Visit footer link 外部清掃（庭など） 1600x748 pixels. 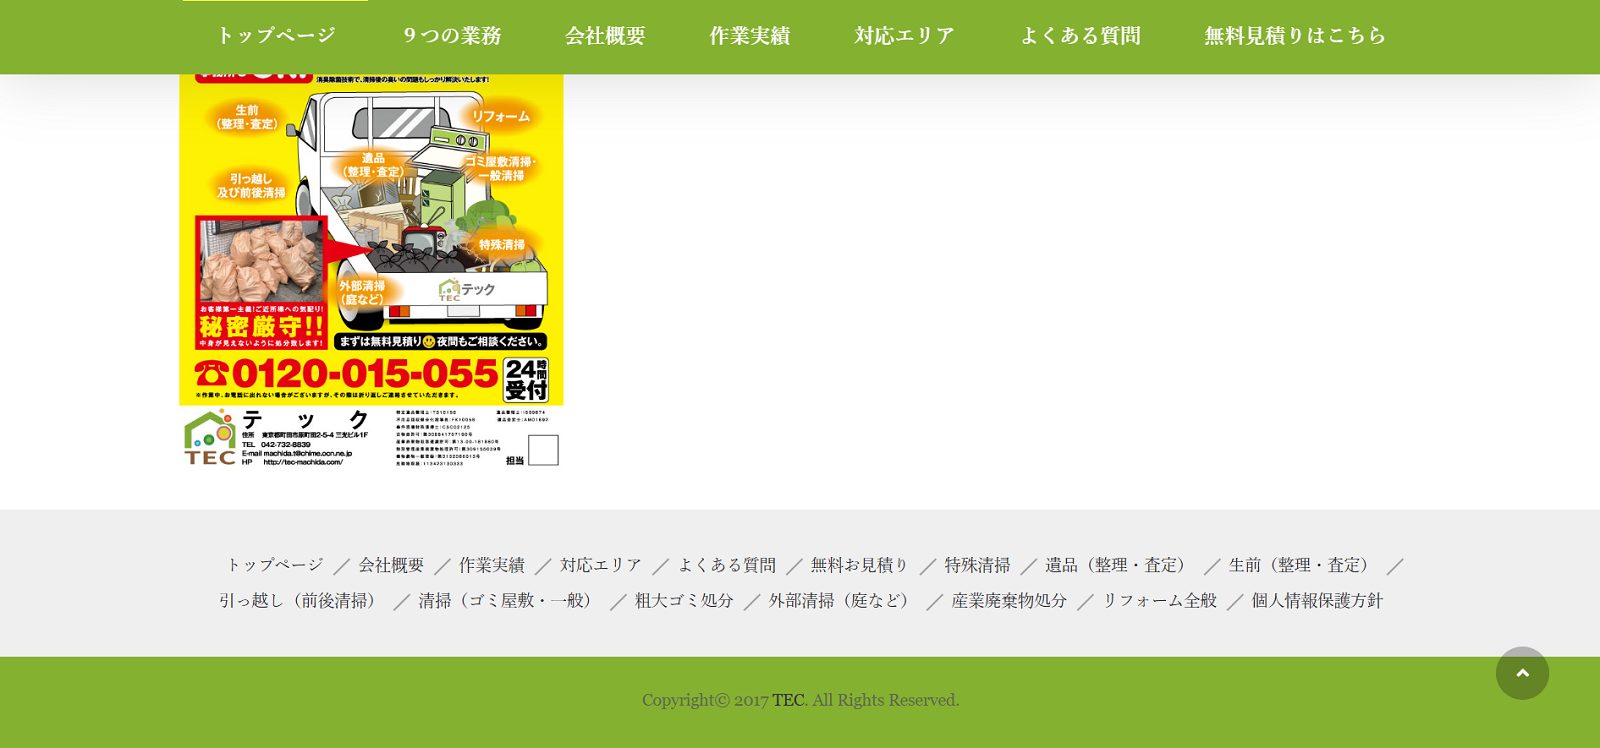point(842,600)
